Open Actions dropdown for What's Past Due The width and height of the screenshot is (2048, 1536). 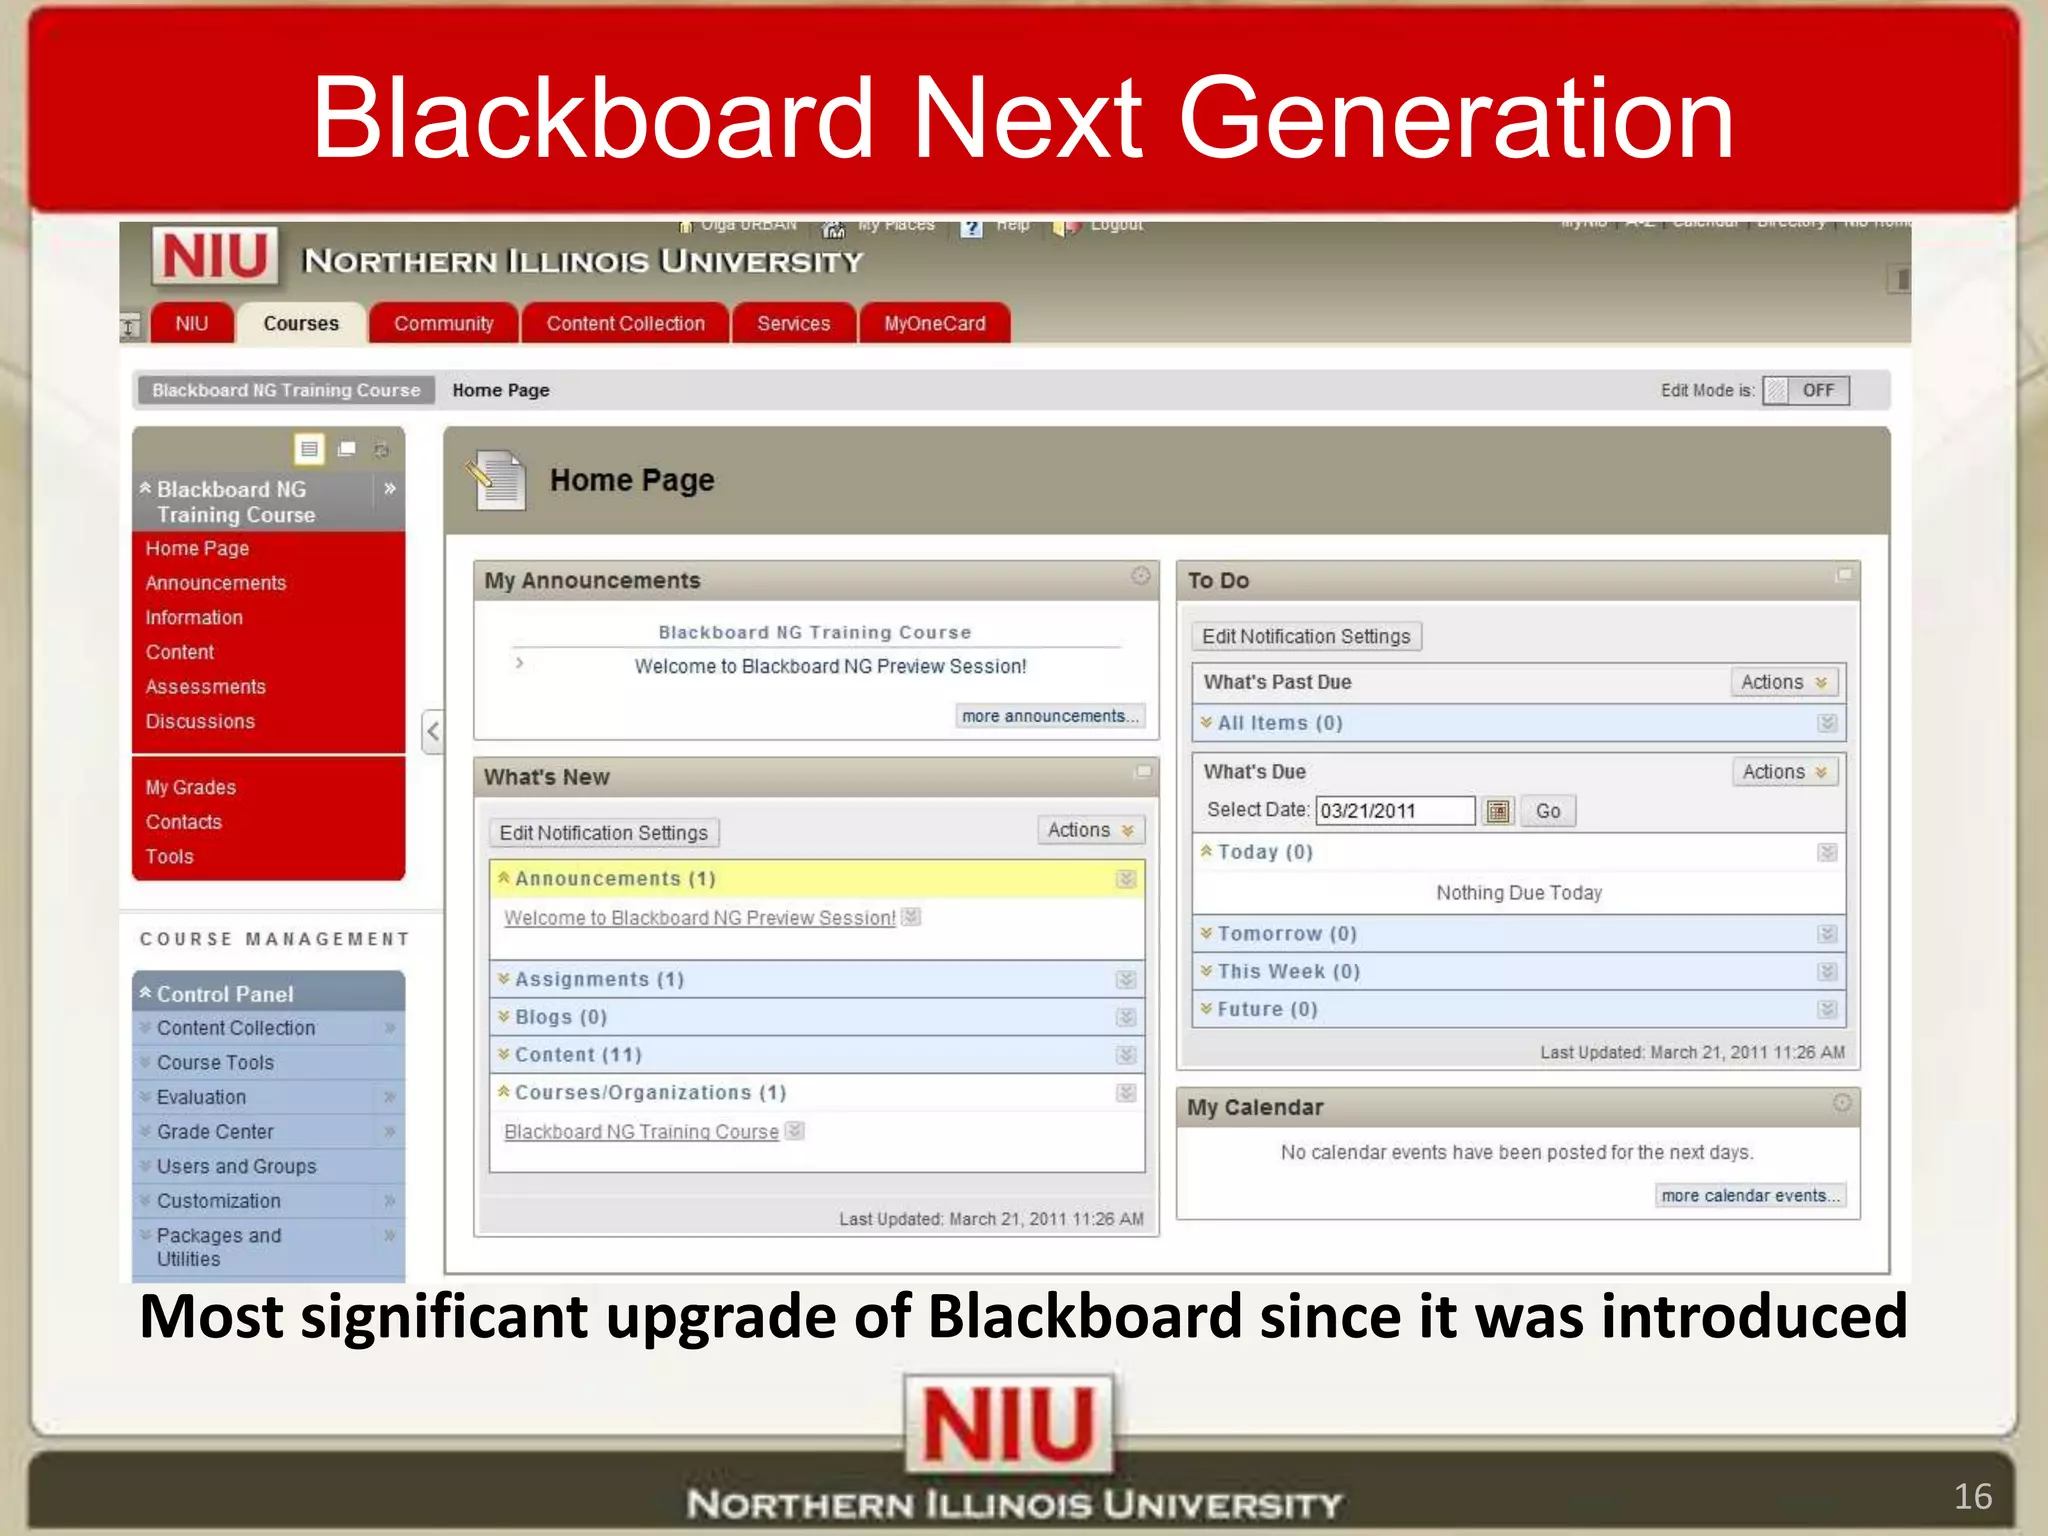point(1784,682)
